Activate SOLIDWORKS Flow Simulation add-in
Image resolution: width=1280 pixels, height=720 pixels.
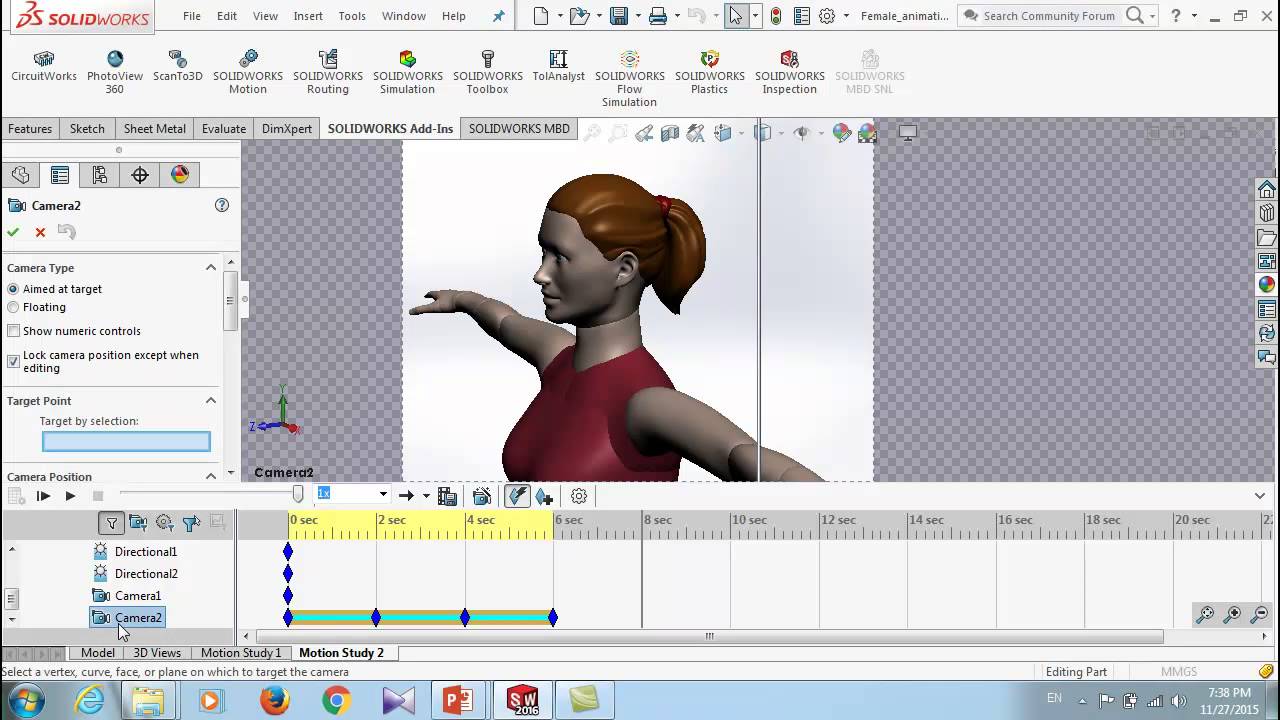(x=630, y=79)
